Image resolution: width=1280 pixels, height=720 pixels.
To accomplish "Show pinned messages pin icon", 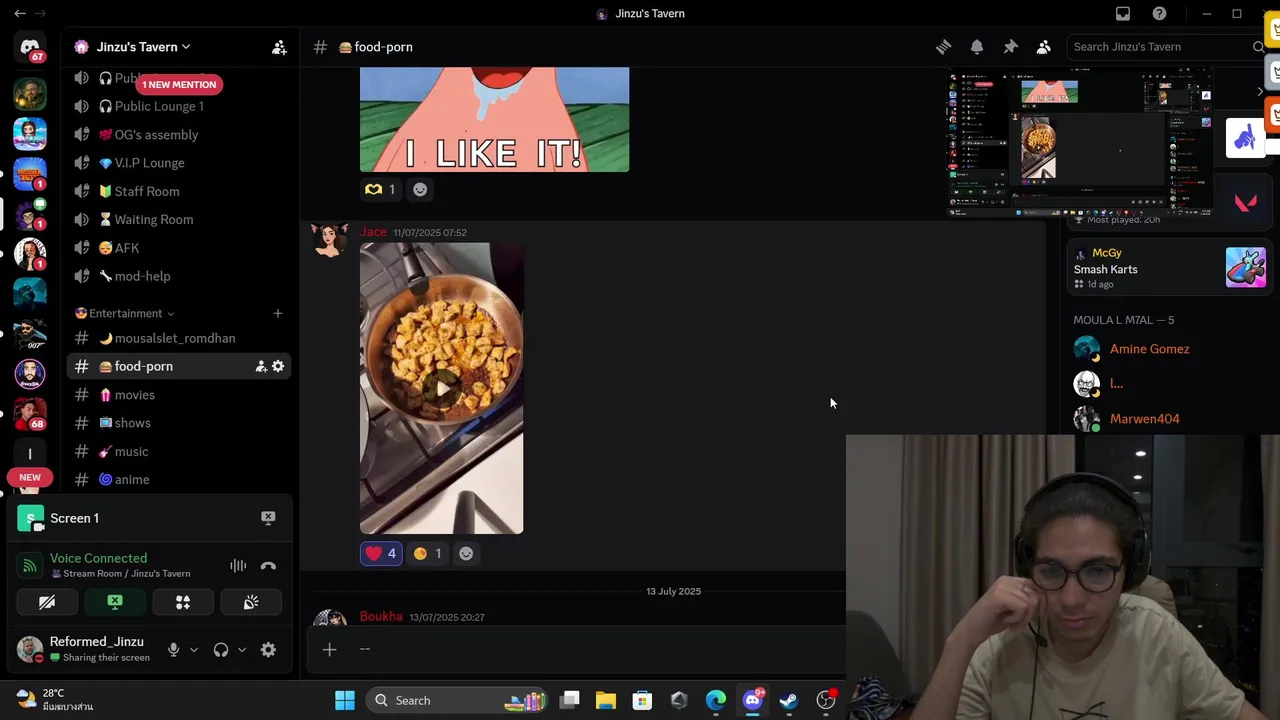I will coord(1010,47).
